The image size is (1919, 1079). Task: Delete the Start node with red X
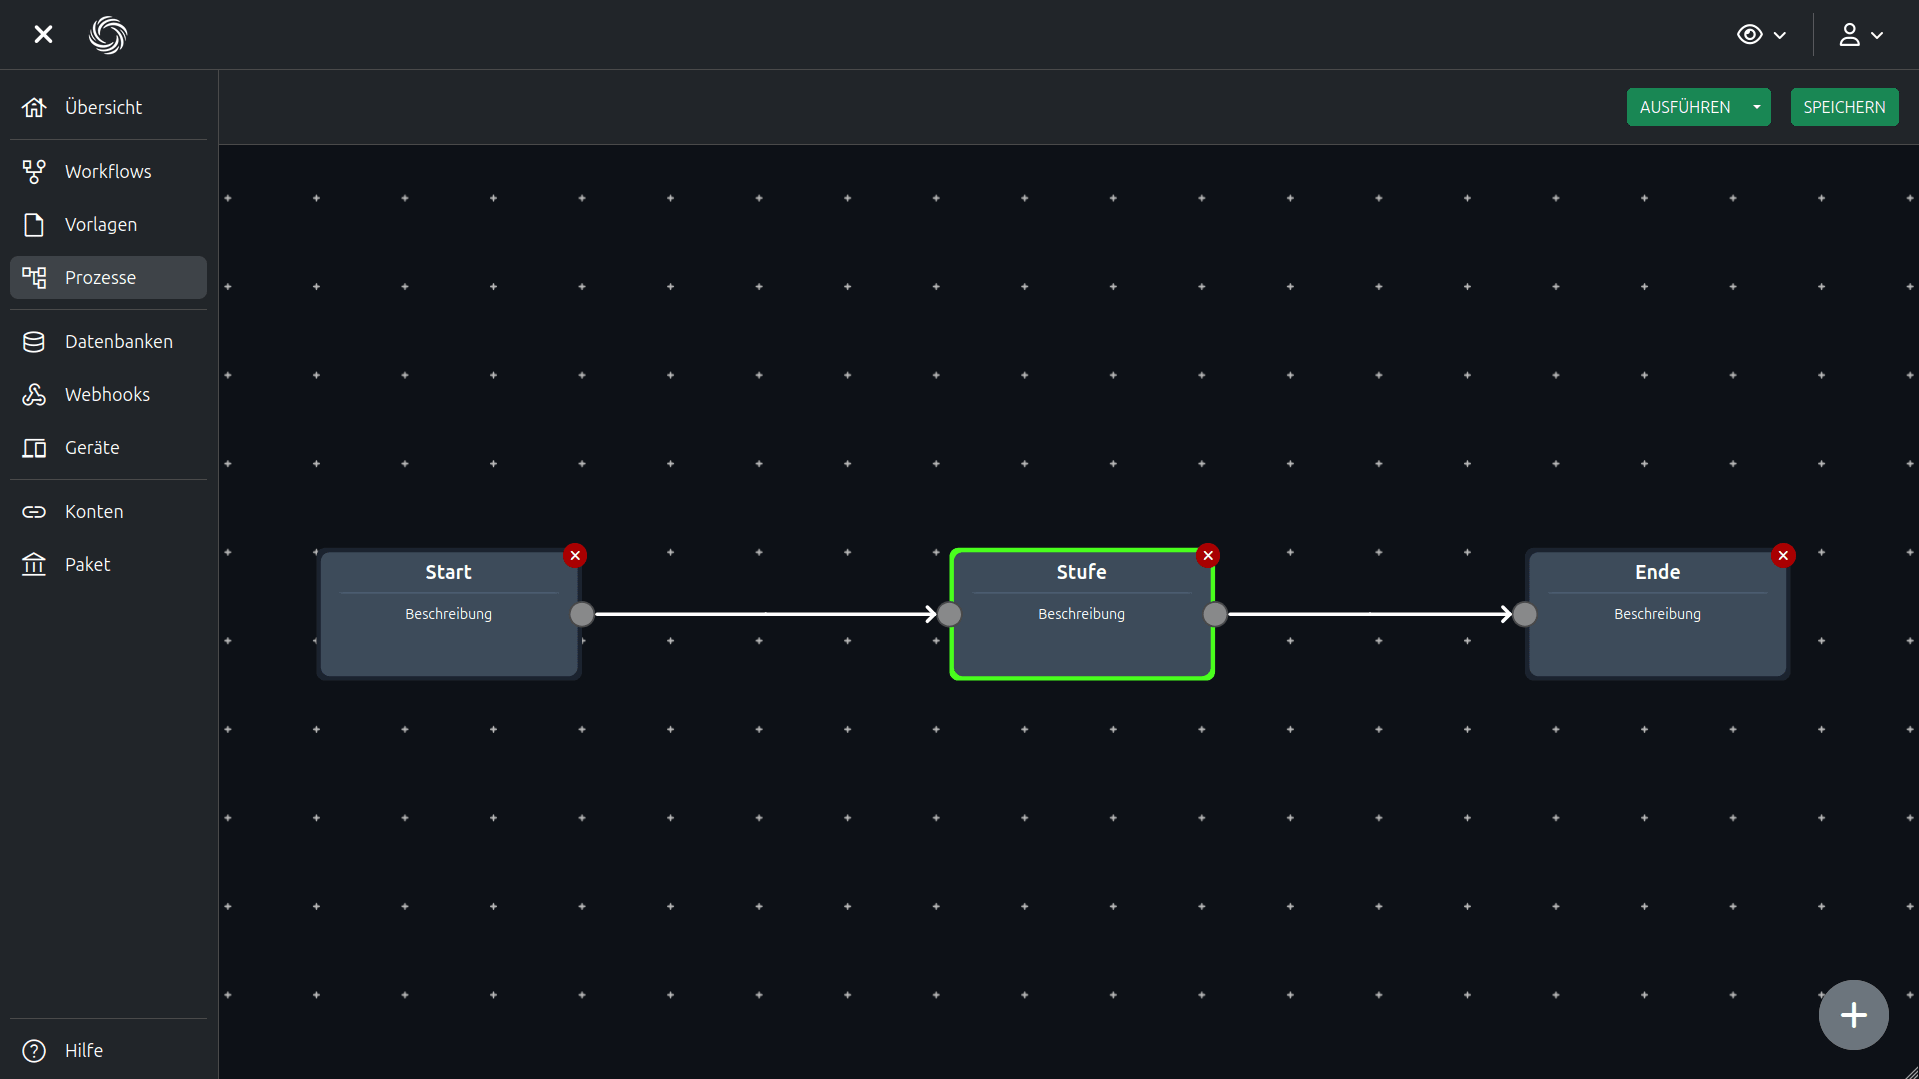575,556
